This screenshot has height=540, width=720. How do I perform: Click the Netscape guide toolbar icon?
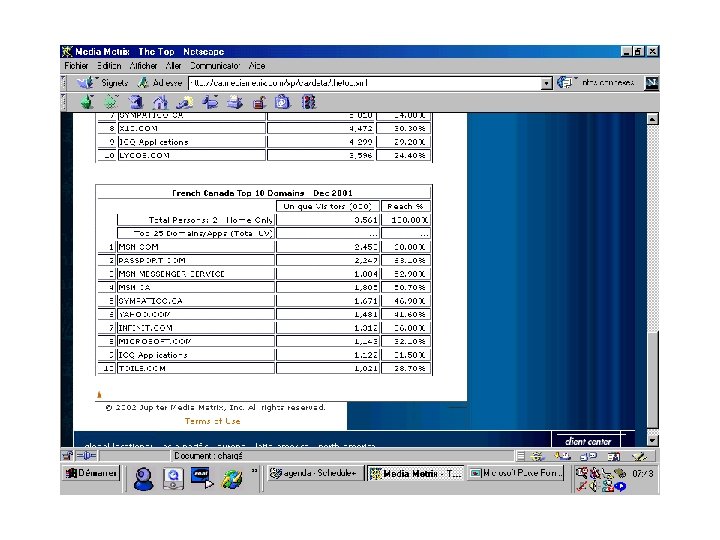[x=210, y=102]
